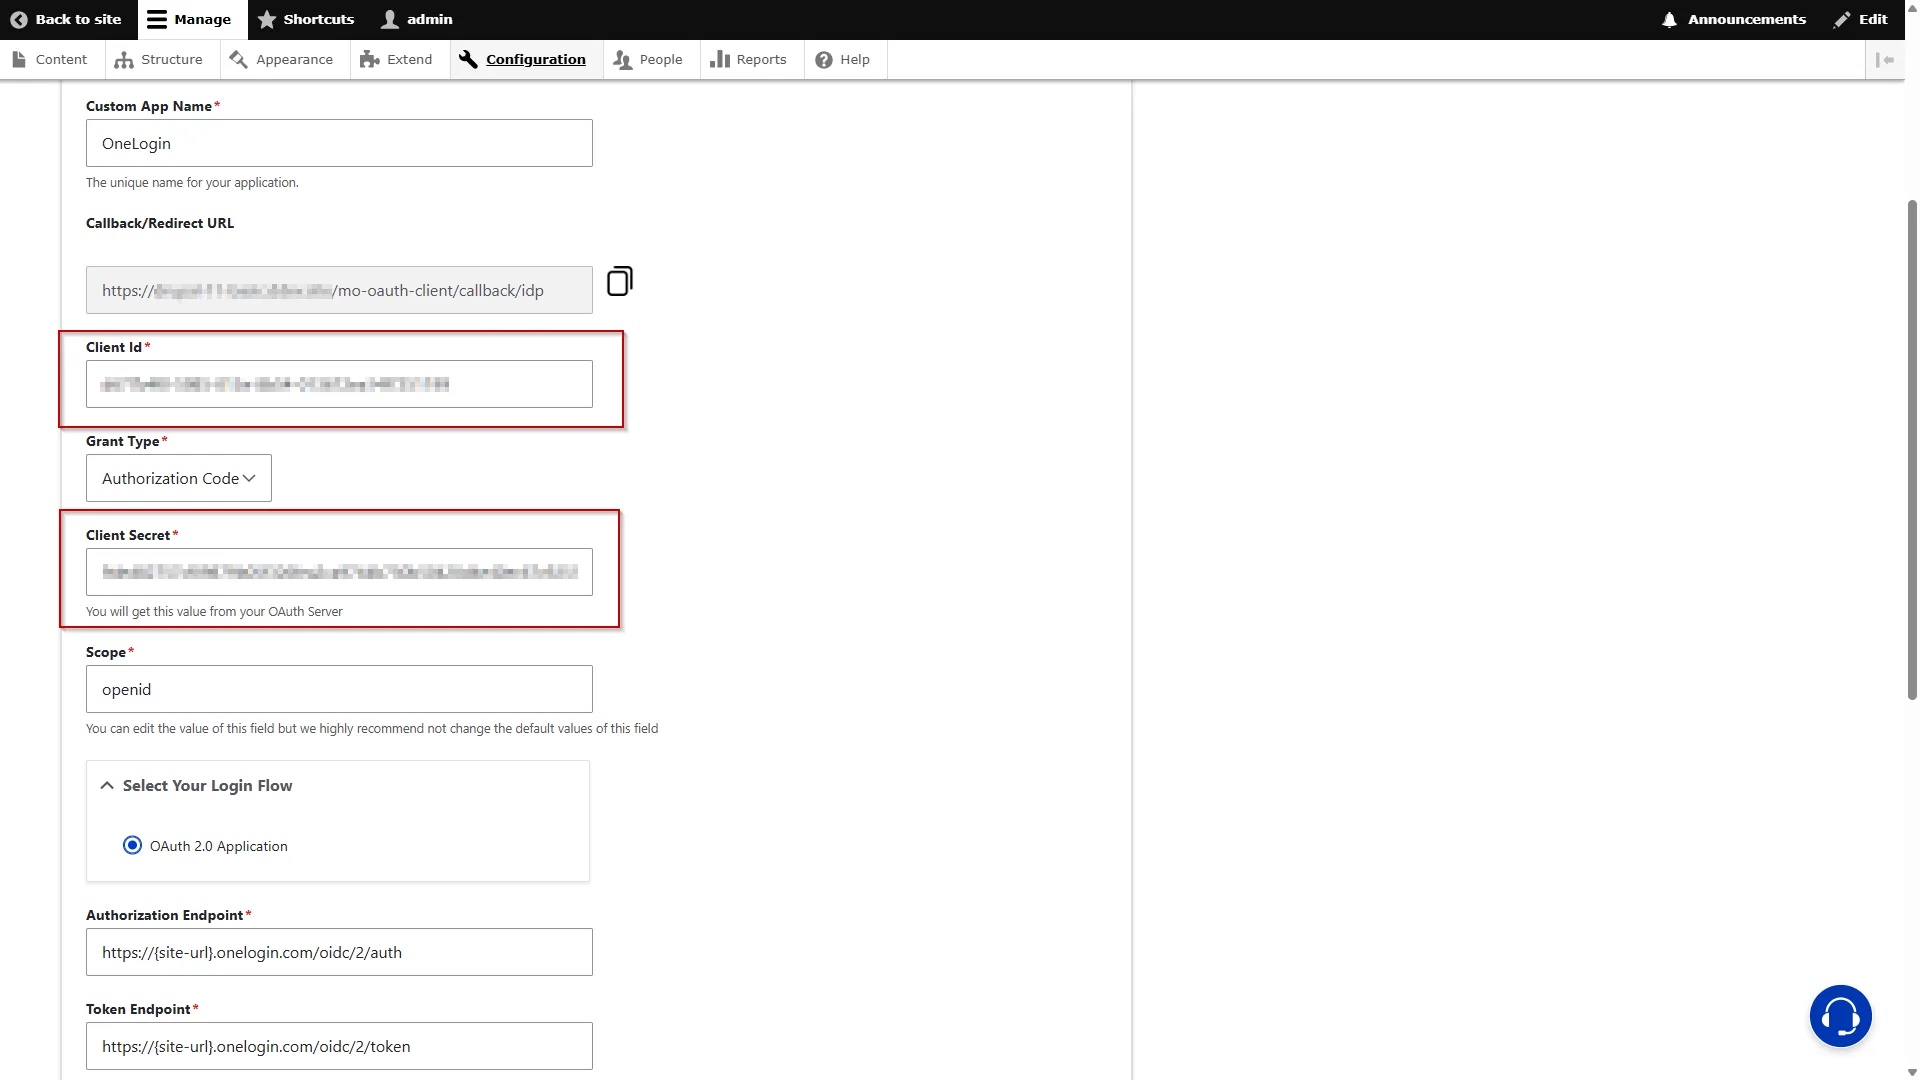
Task: Open the Appearance menu item
Action: [x=281, y=59]
